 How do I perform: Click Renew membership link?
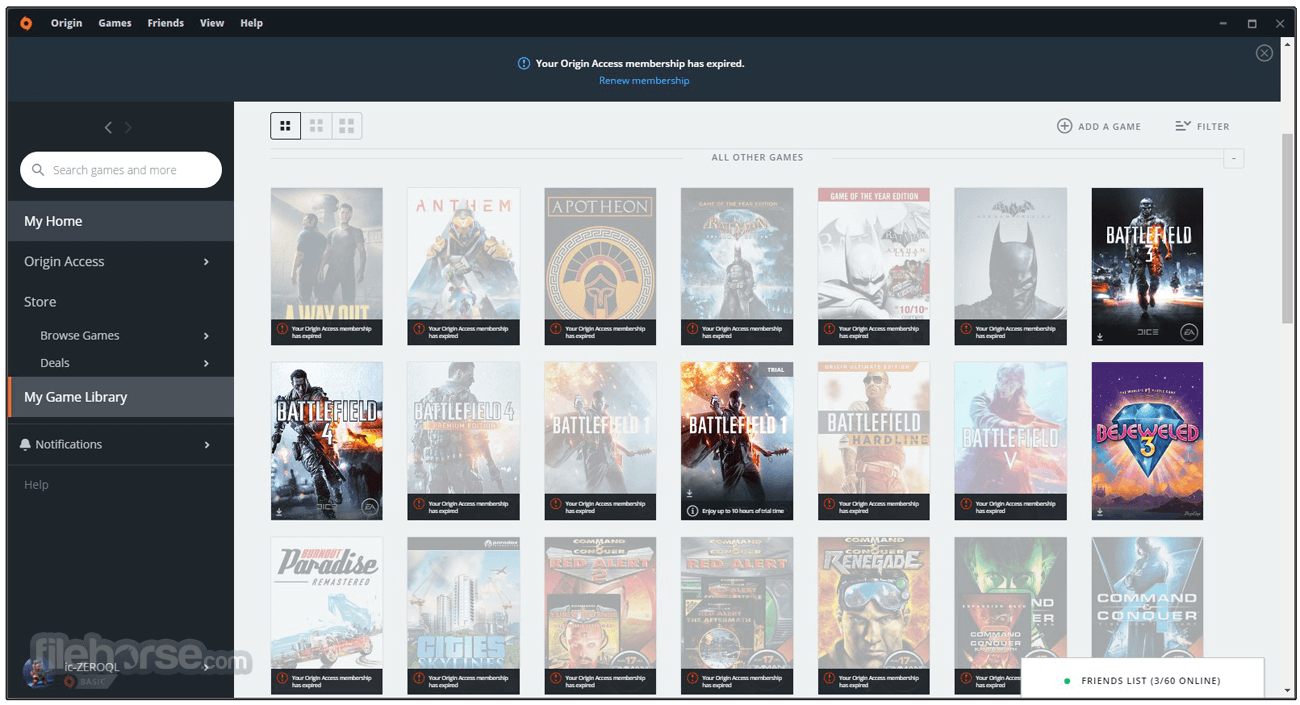click(x=644, y=80)
